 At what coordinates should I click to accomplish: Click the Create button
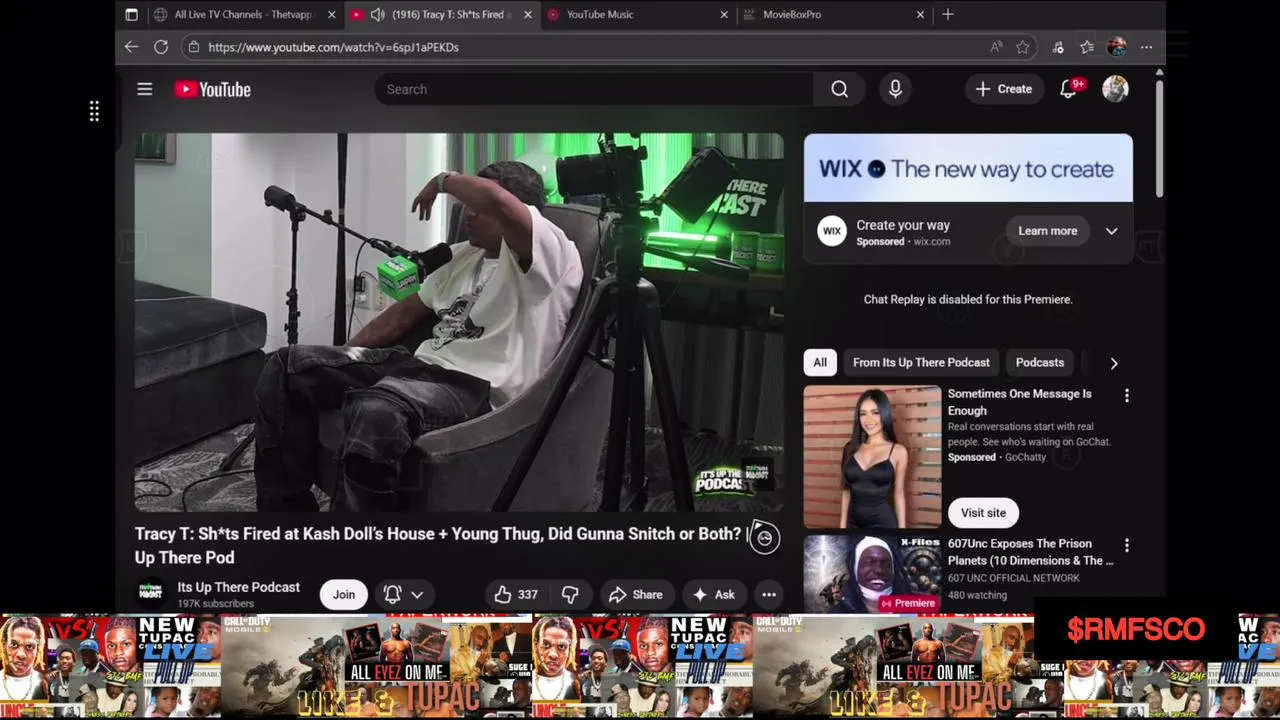tap(1004, 89)
